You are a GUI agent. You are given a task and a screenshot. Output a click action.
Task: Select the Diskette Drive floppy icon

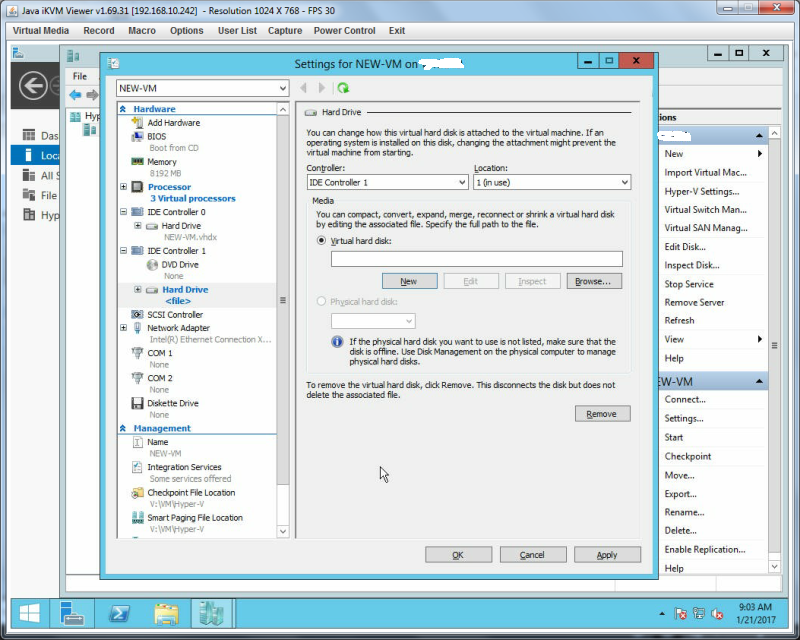(137, 403)
